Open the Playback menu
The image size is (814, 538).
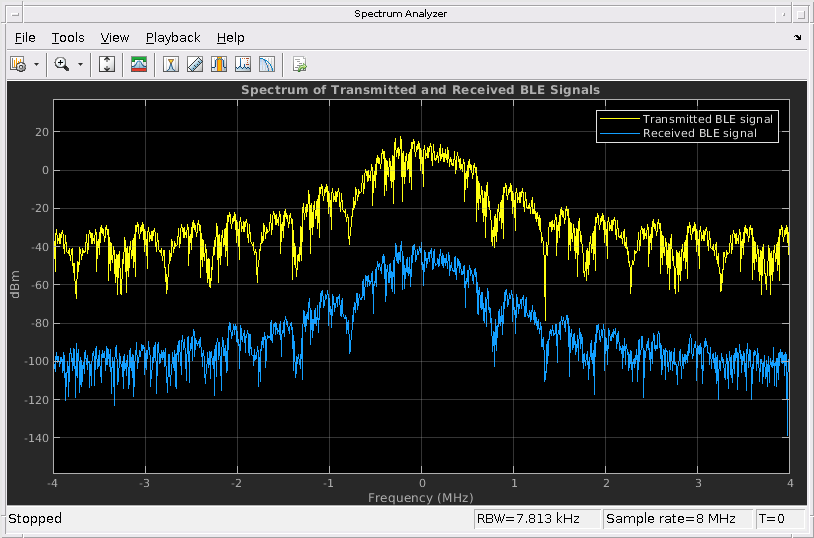point(173,38)
